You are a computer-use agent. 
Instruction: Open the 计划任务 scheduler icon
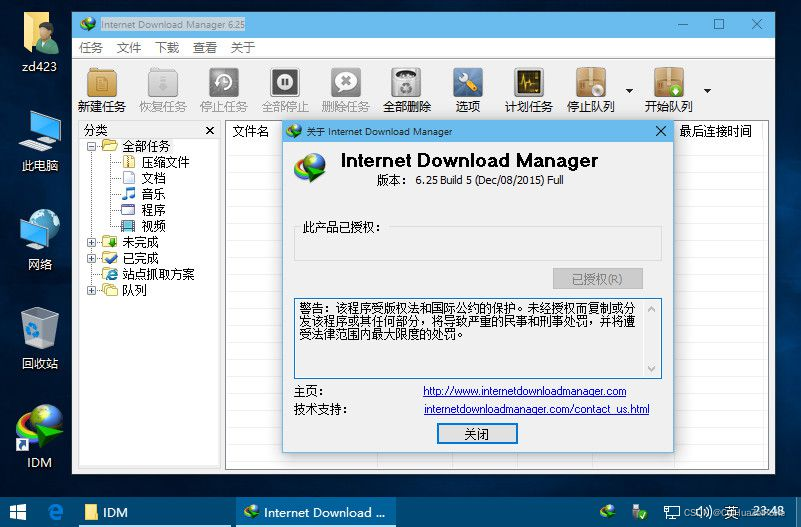click(x=529, y=83)
